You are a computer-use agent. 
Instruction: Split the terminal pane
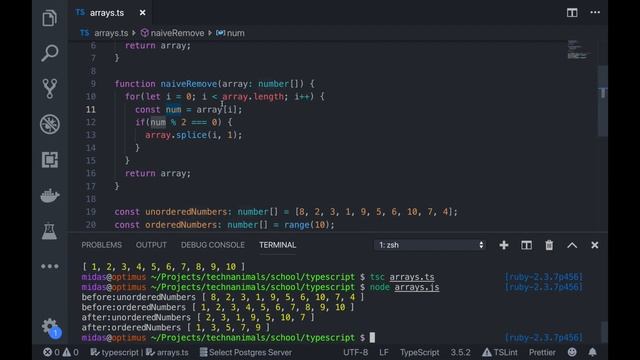tap(526, 245)
